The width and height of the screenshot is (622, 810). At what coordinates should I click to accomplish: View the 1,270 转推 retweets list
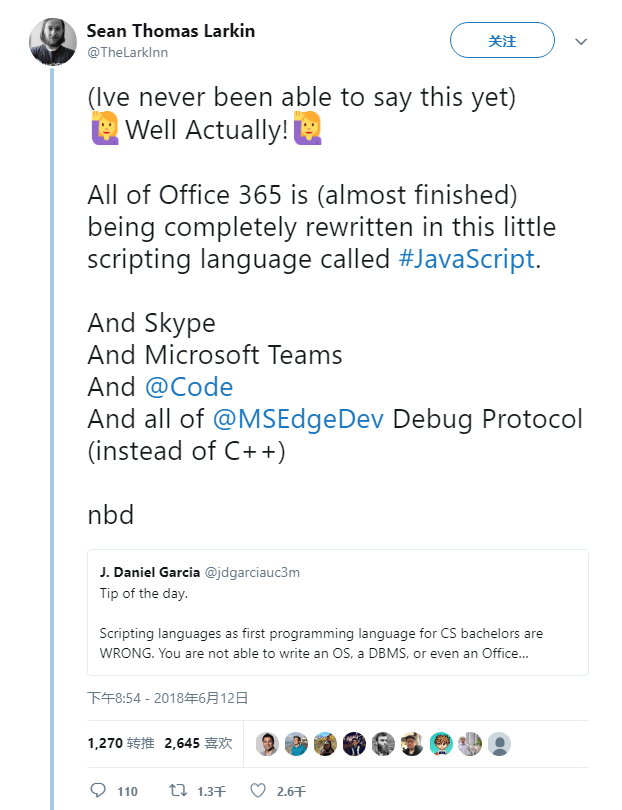(x=120, y=743)
